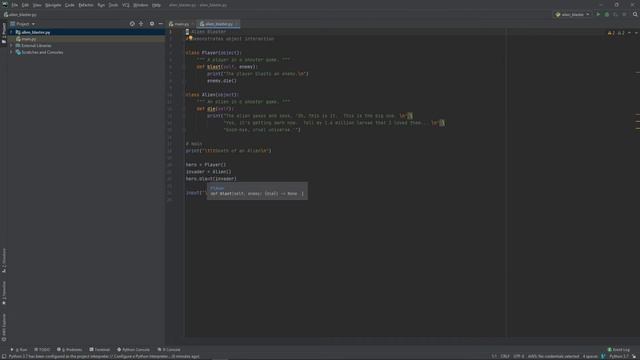Expand External Libraries node
The image size is (640, 360).
11,46
